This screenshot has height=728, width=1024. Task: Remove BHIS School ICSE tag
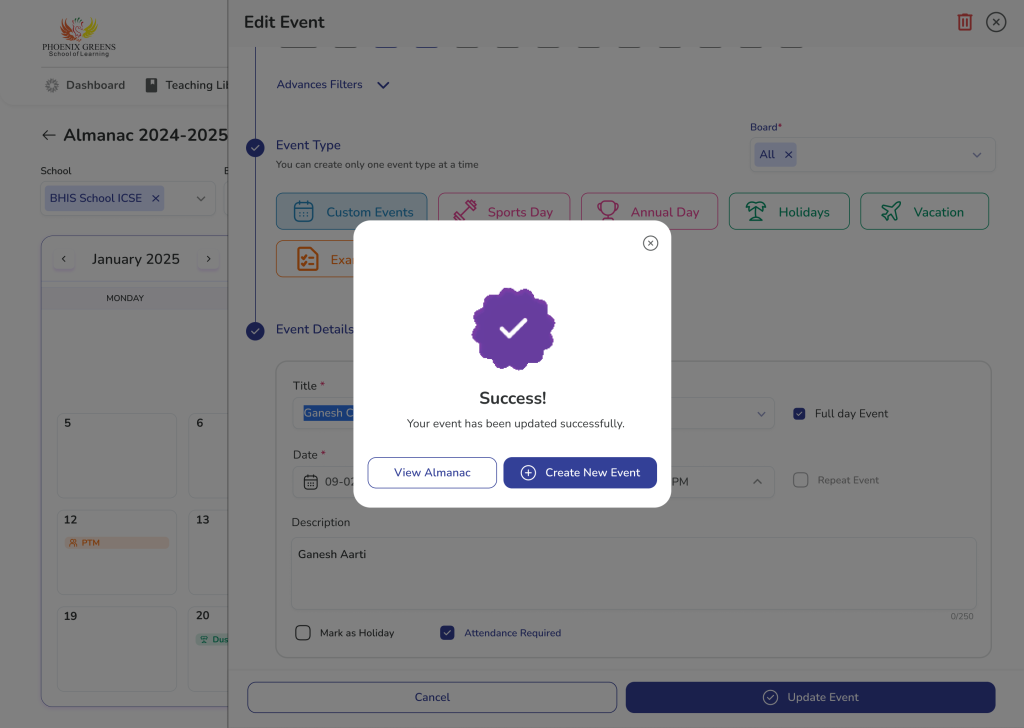155,198
